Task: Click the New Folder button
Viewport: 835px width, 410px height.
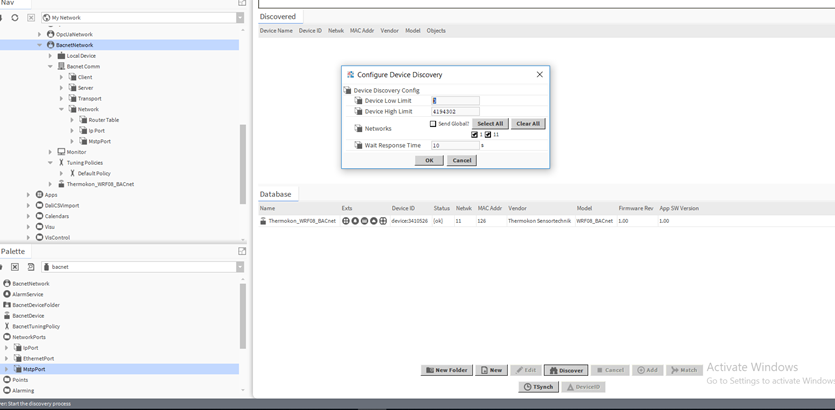Action: point(447,370)
